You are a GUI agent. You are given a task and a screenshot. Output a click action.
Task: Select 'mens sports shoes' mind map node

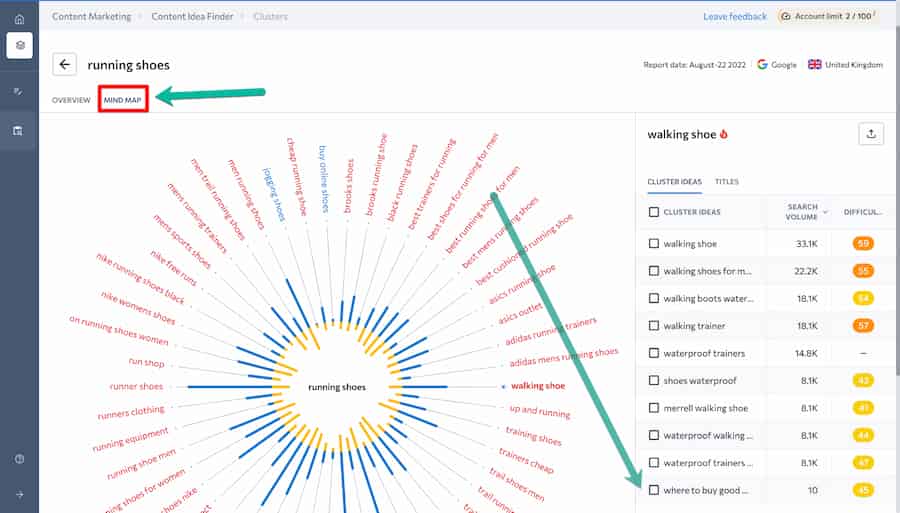click(182, 241)
